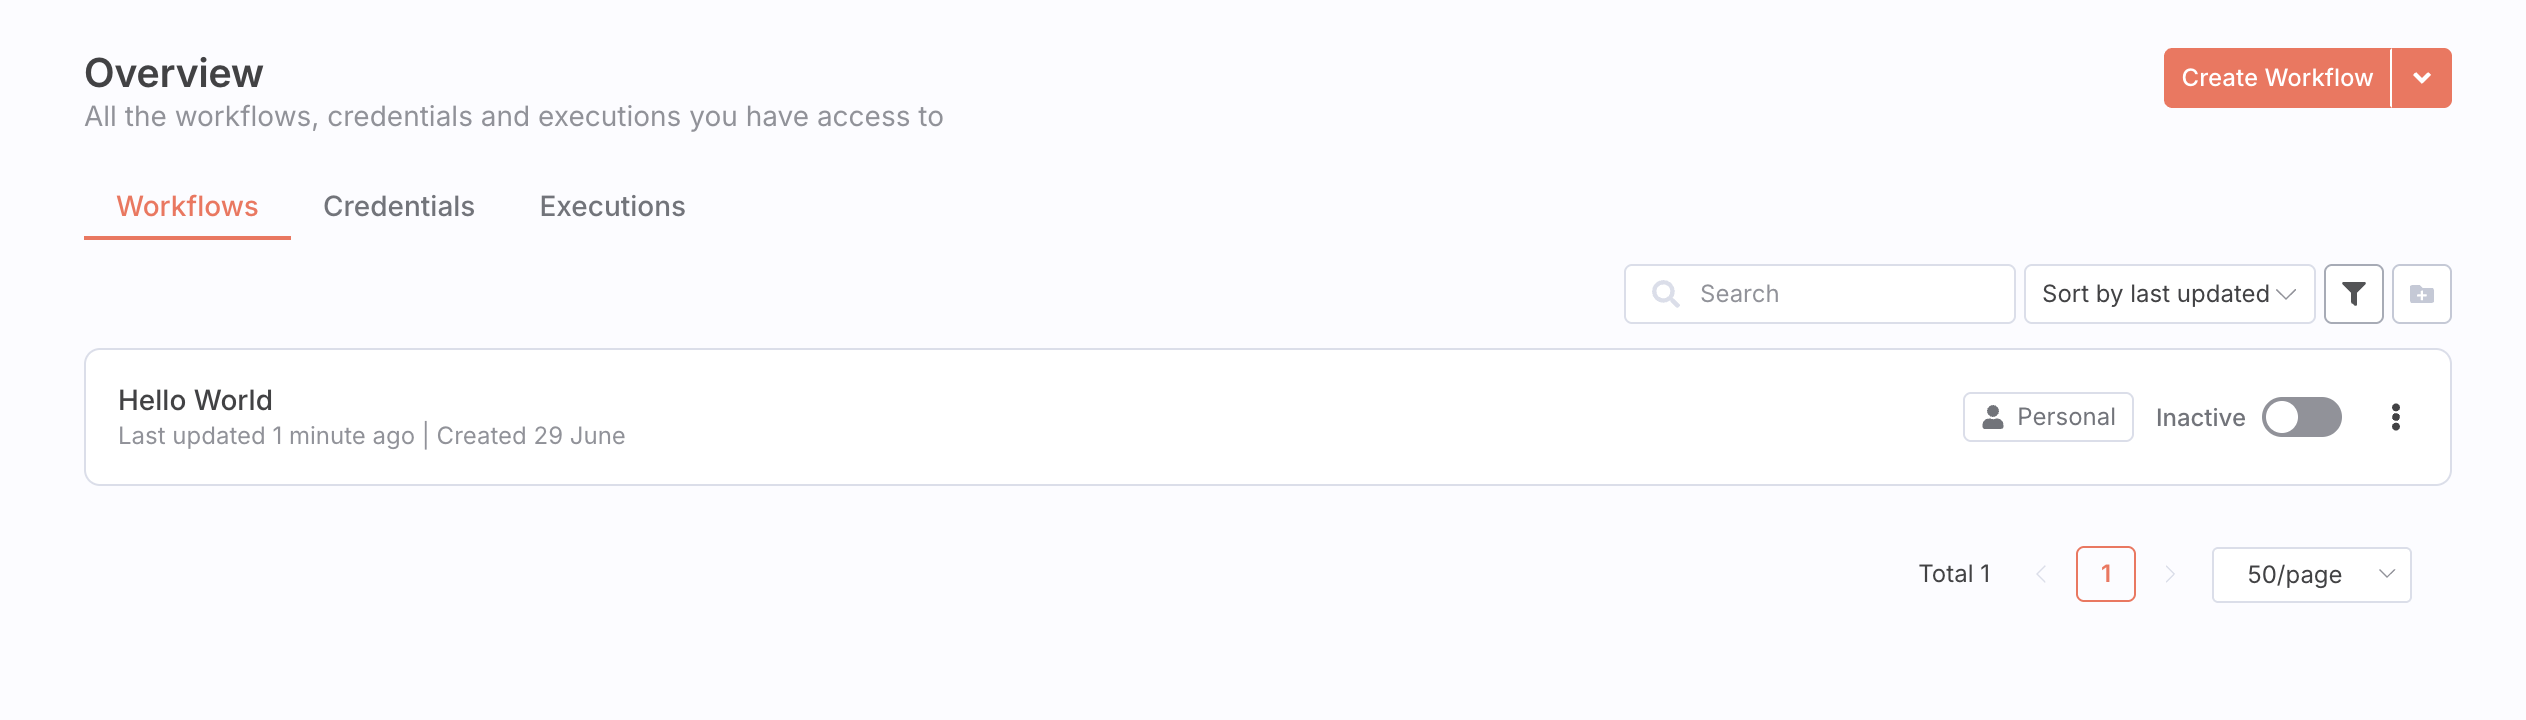Open the workflow filters funnel icon
Viewport: 2526px width, 720px height.
(2353, 294)
